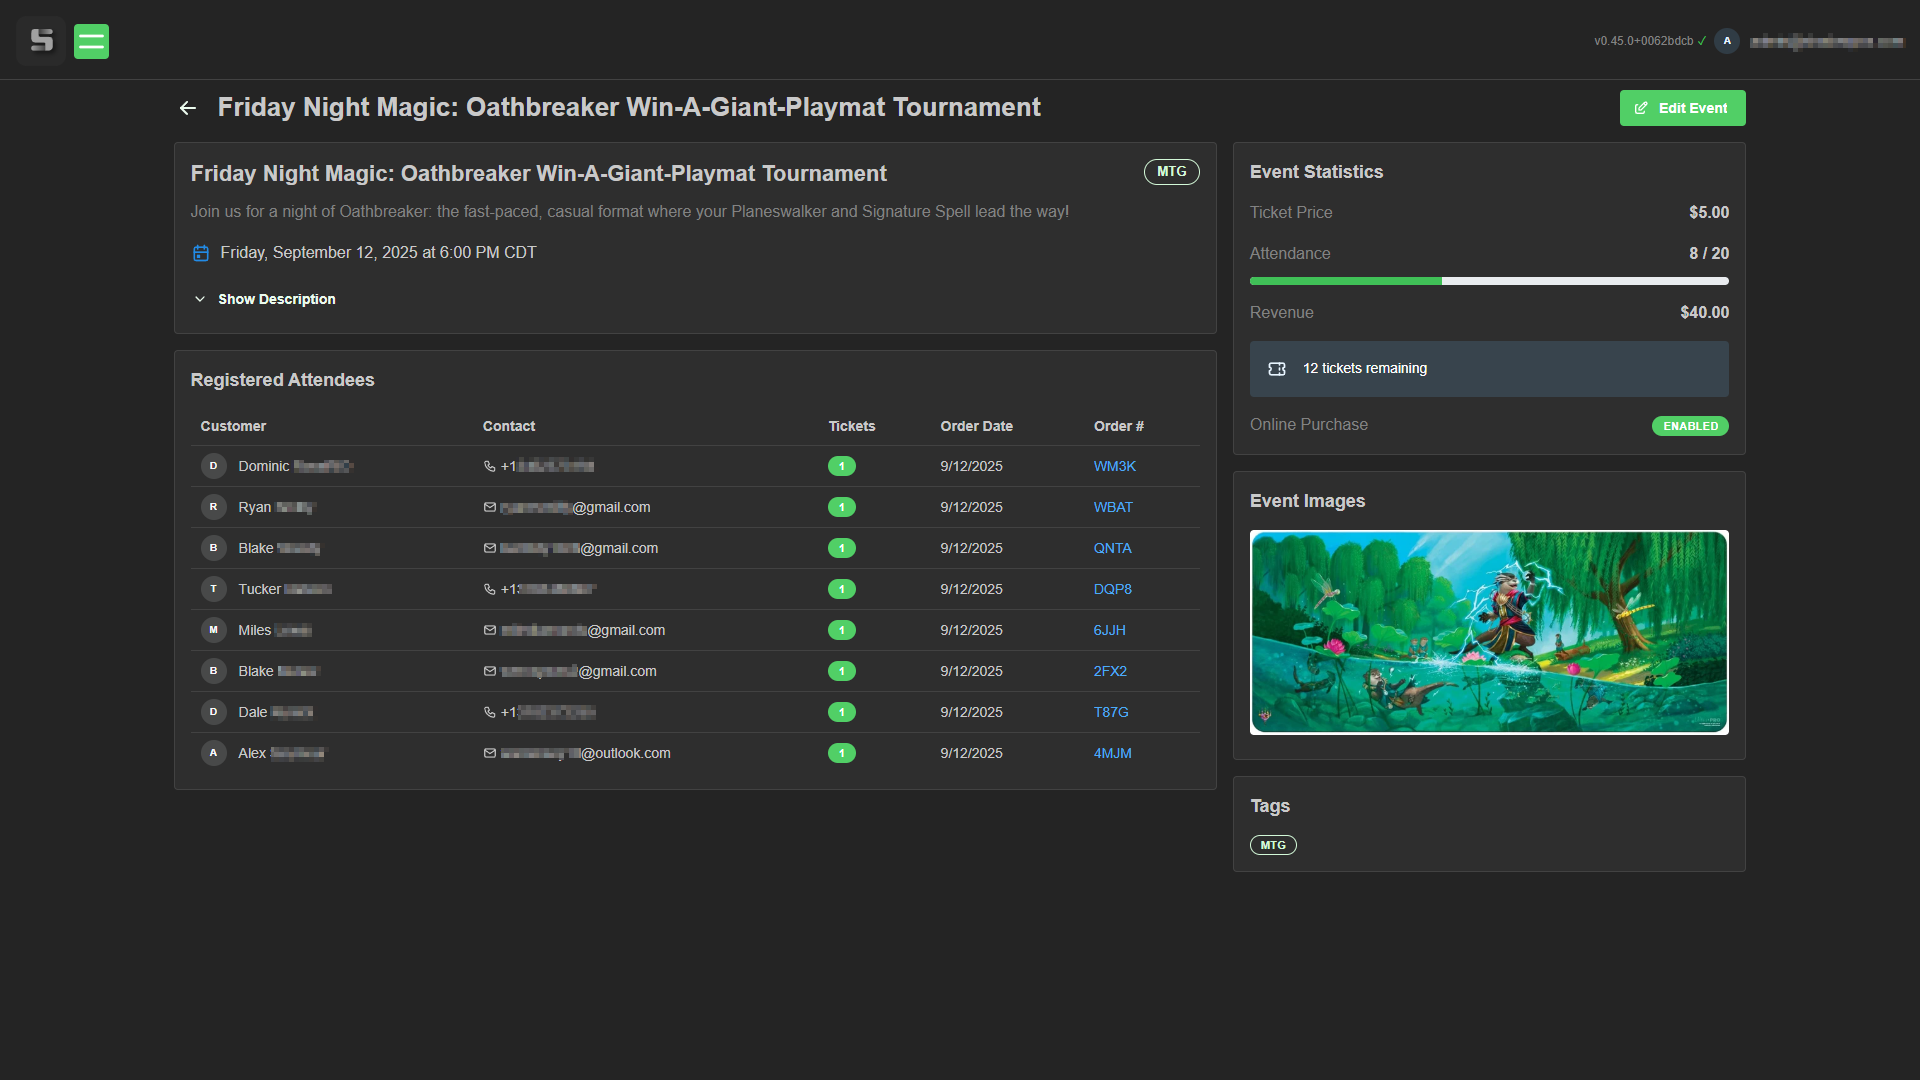The width and height of the screenshot is (1920, 1080).
Task: Click Tucker's avatar initial T
Action: point(213,589)
